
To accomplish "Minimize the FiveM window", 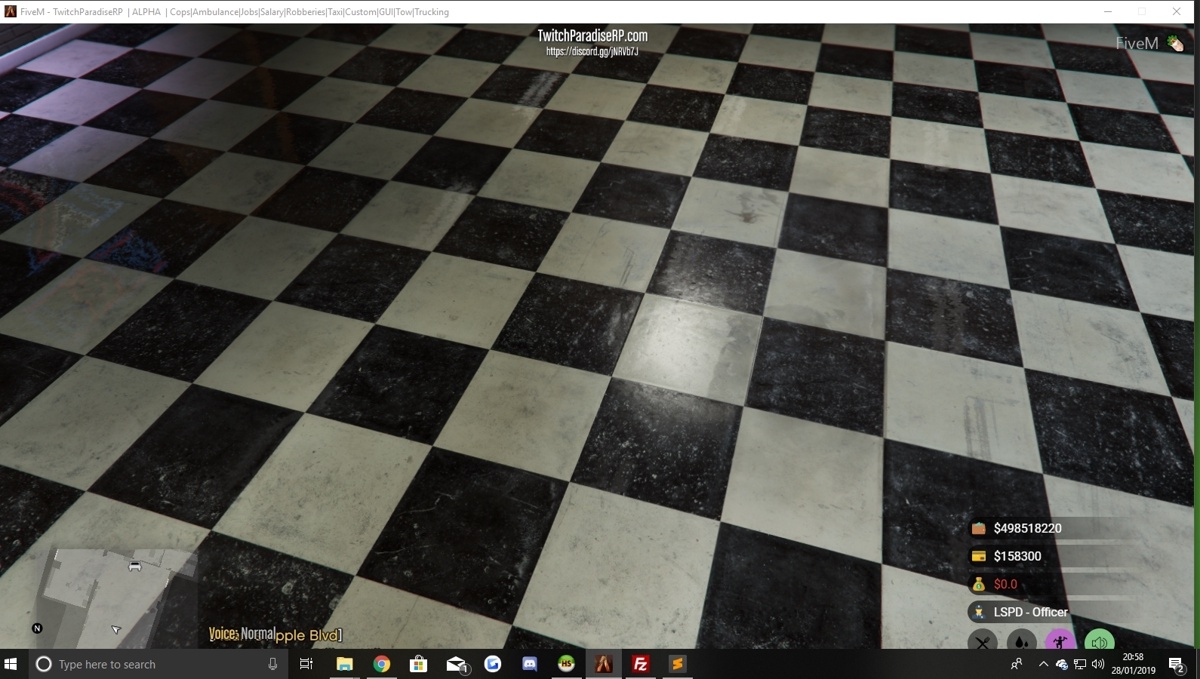I will coord(1108,11).
